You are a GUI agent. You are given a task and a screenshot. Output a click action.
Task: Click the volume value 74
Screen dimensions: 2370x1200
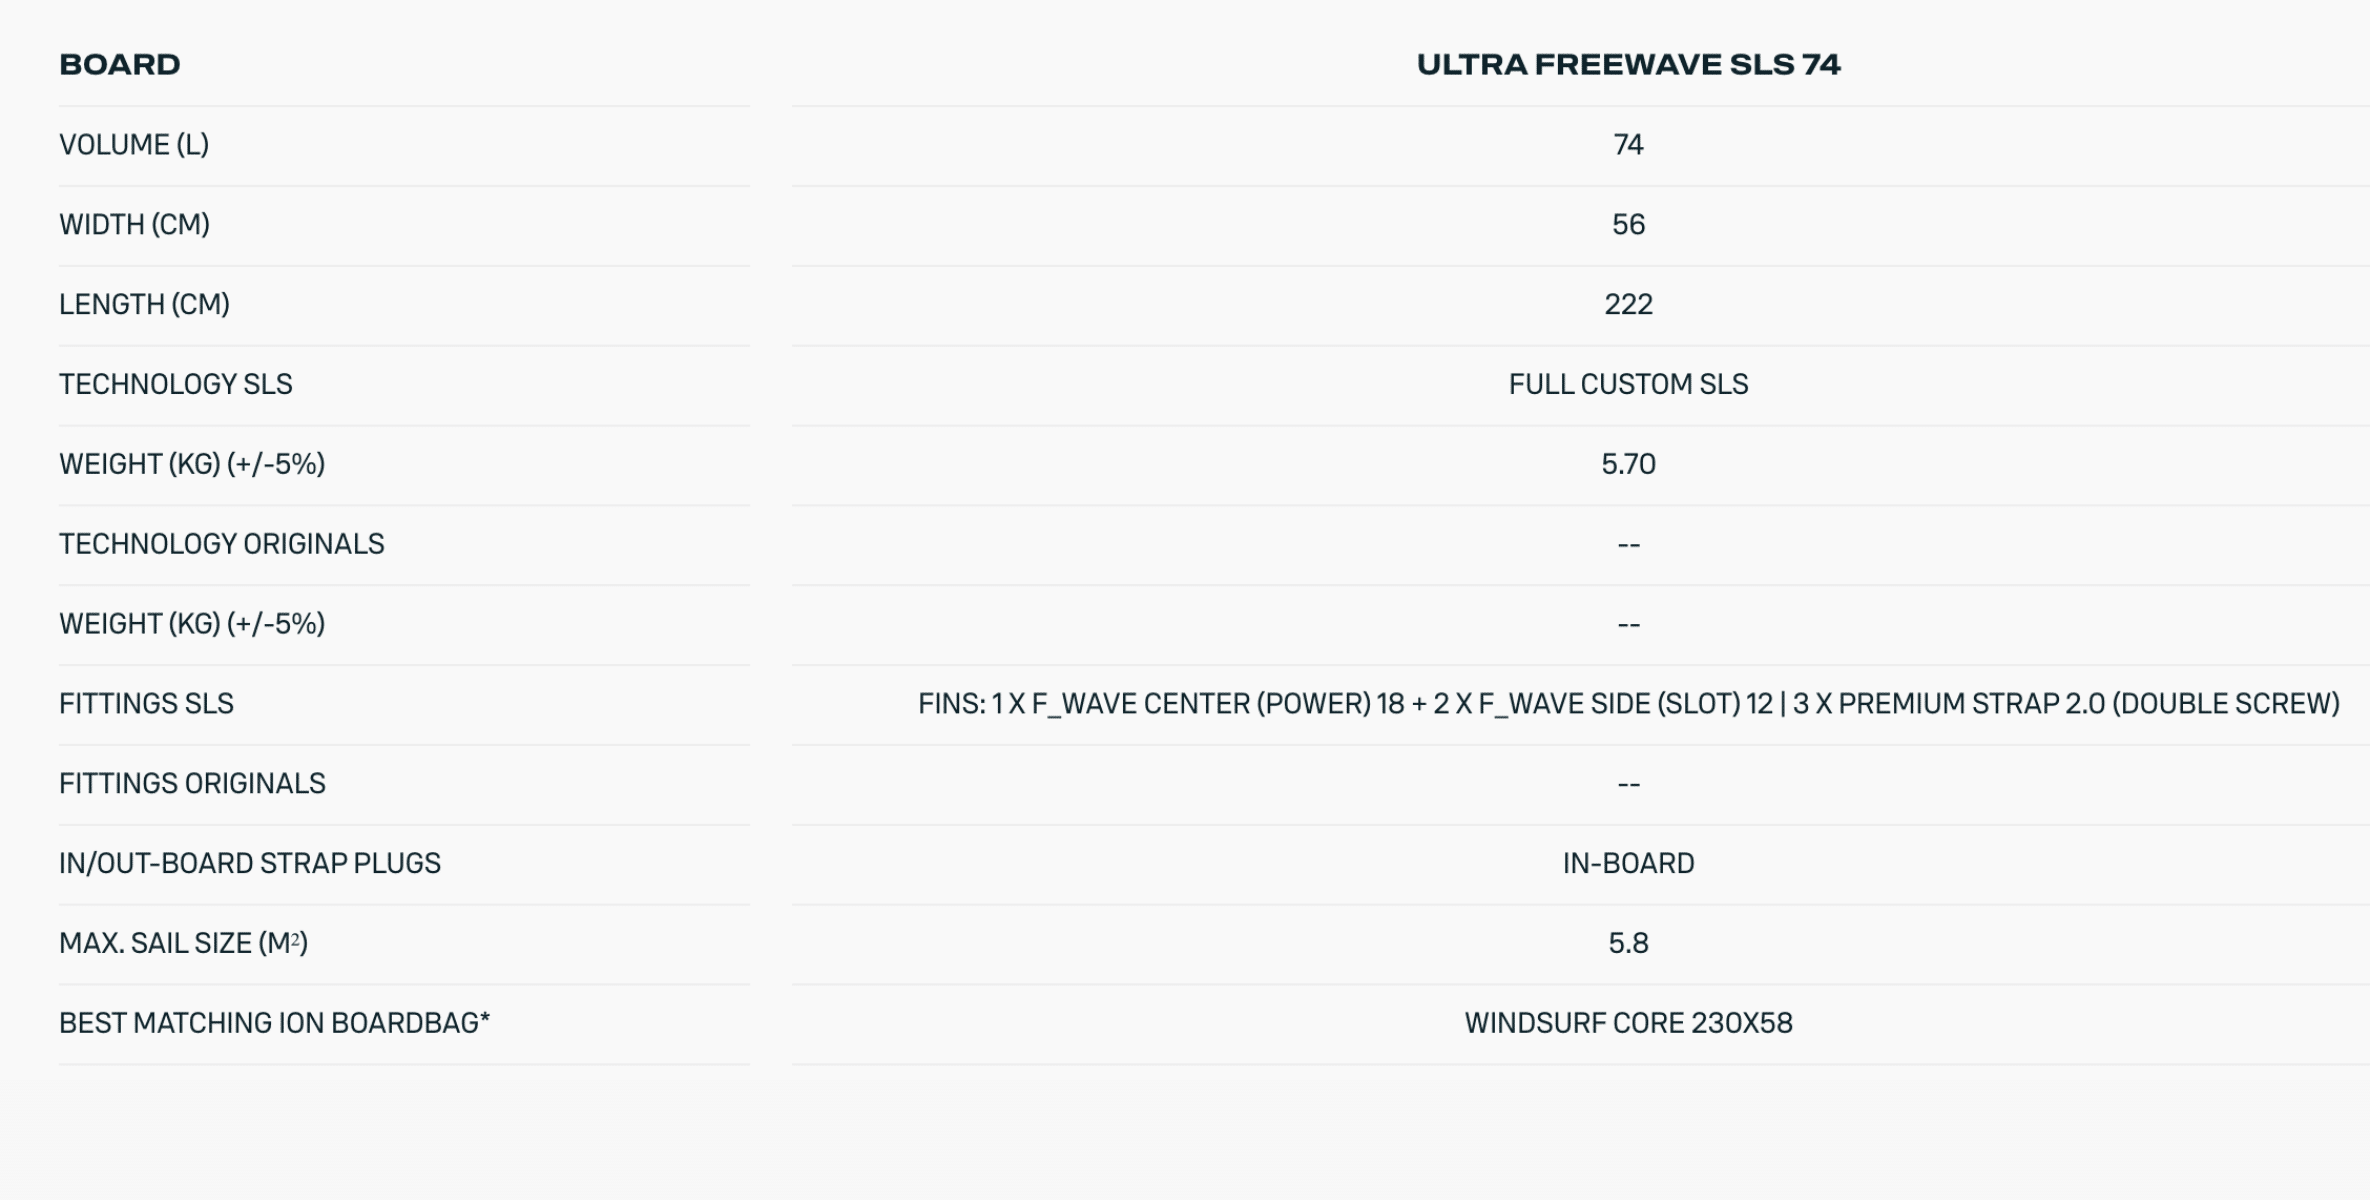pos(1628,145)
